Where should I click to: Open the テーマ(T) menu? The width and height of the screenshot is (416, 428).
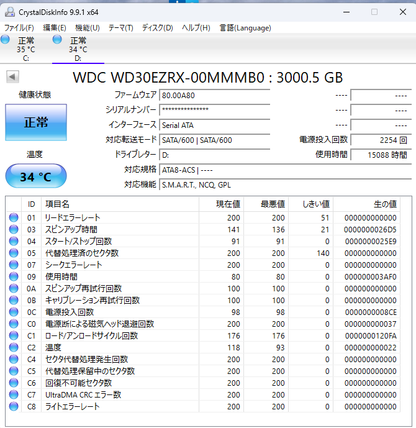(121, 28)
